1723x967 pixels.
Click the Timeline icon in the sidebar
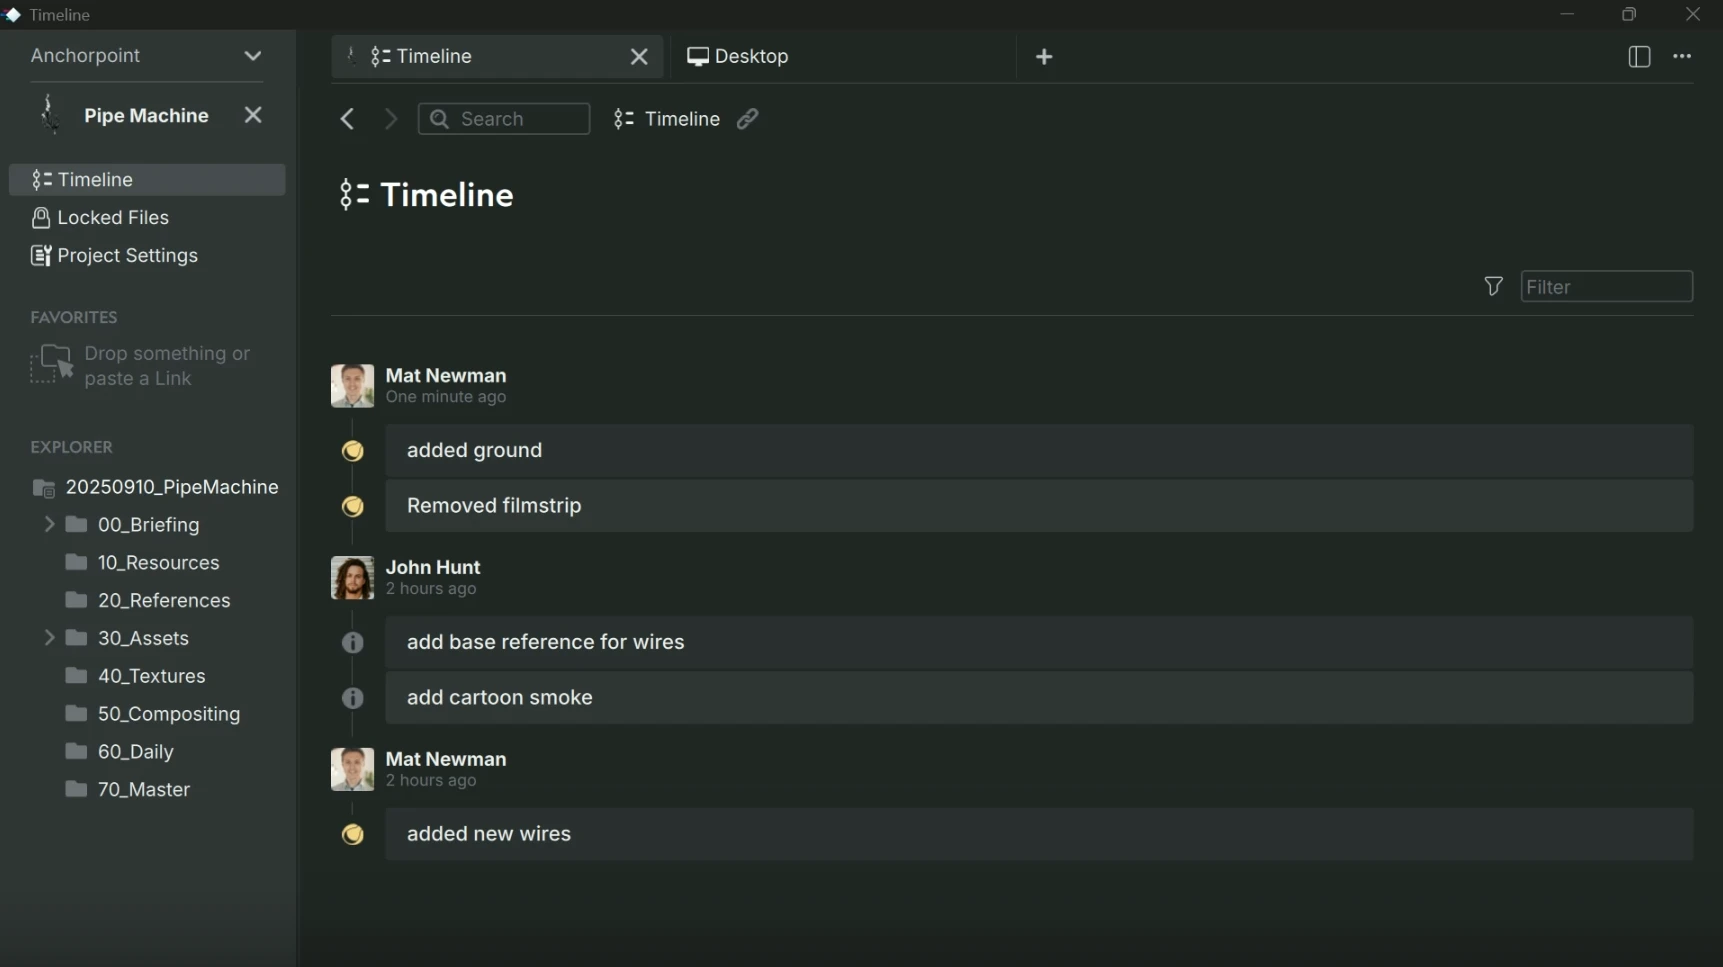pyautogui.click(x=41, y=180)
